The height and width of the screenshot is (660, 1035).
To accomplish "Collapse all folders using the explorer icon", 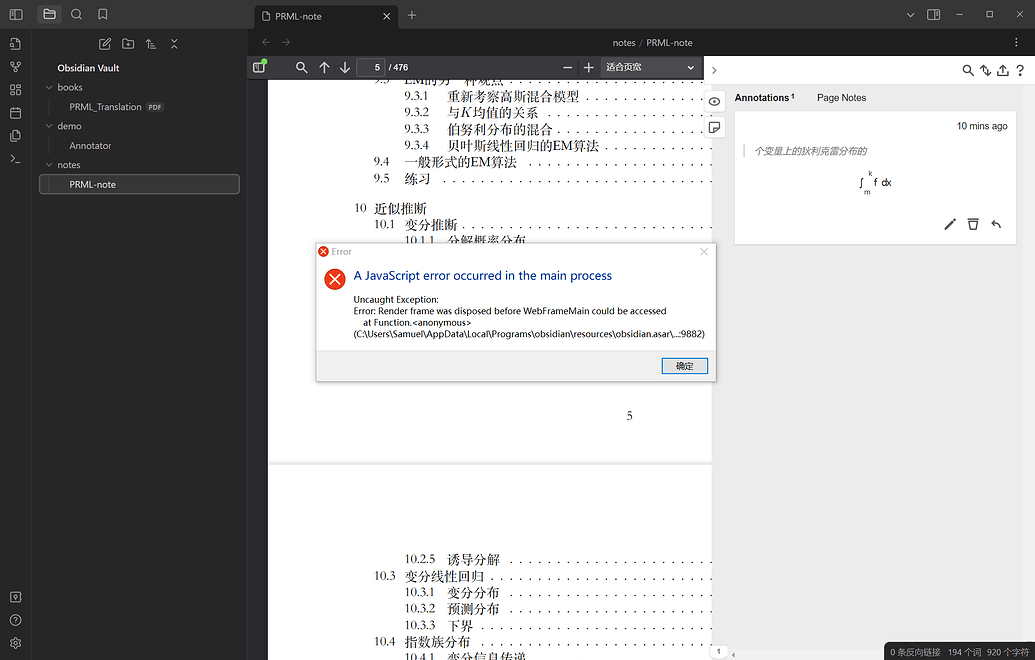I will (x=173, y=44).
